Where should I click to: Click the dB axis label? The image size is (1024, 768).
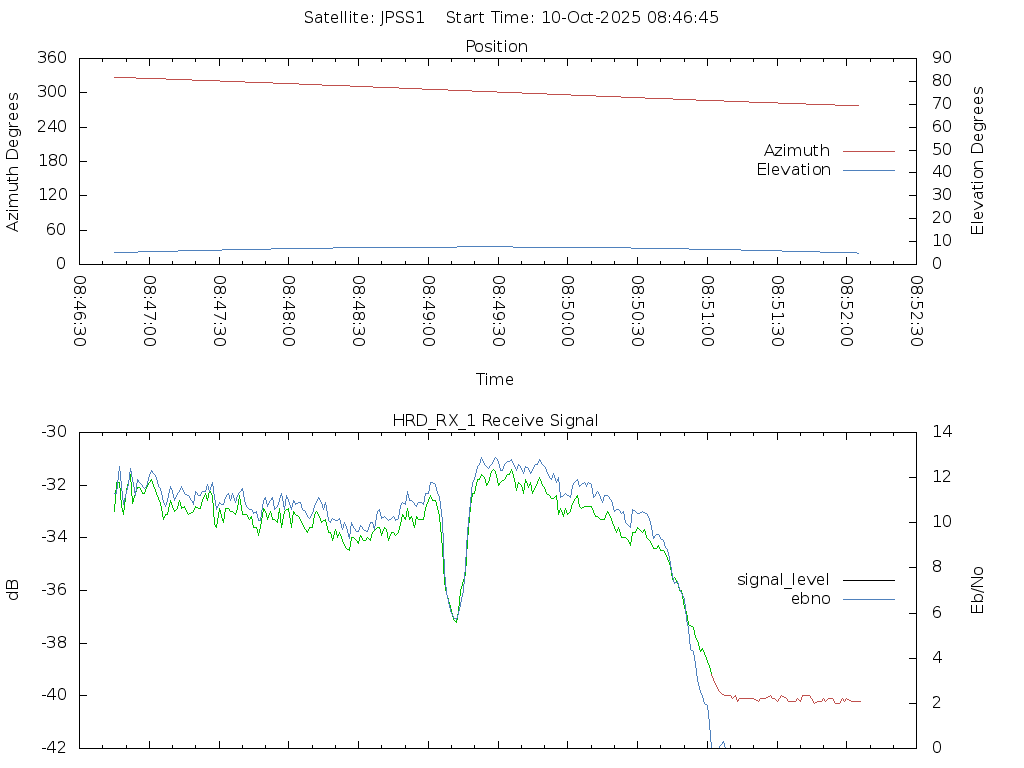click(x=13, y=589)
